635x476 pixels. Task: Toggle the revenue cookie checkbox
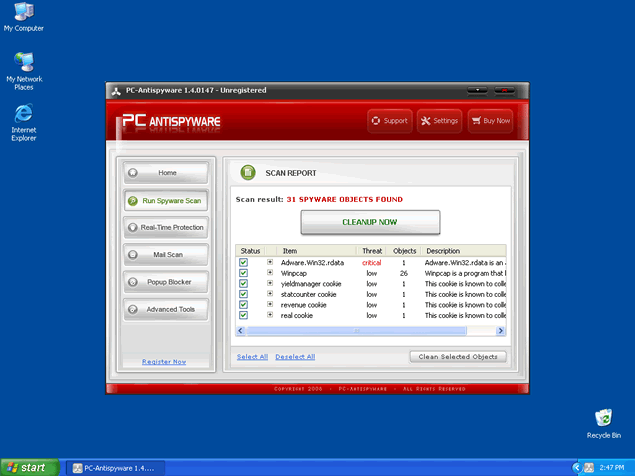[243, 305]
